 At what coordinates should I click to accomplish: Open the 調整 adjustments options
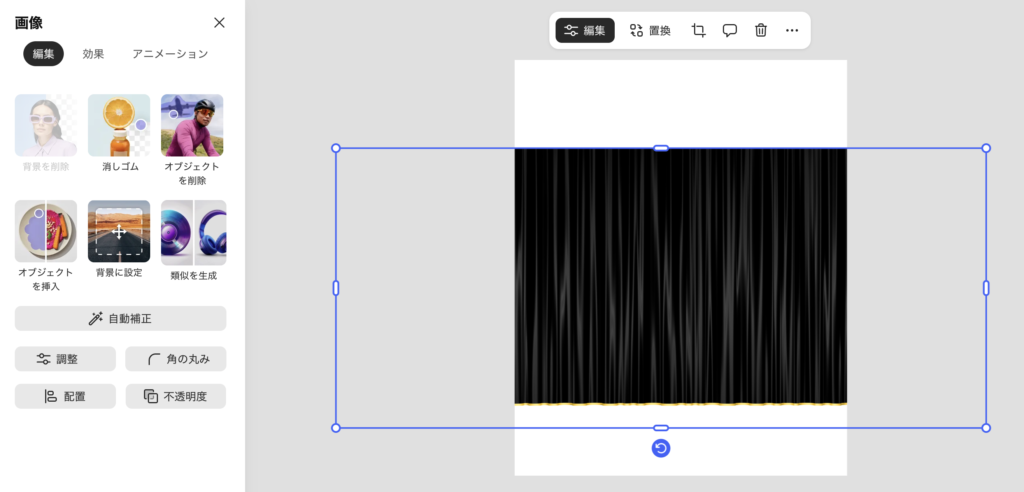[x=65, y=359]
